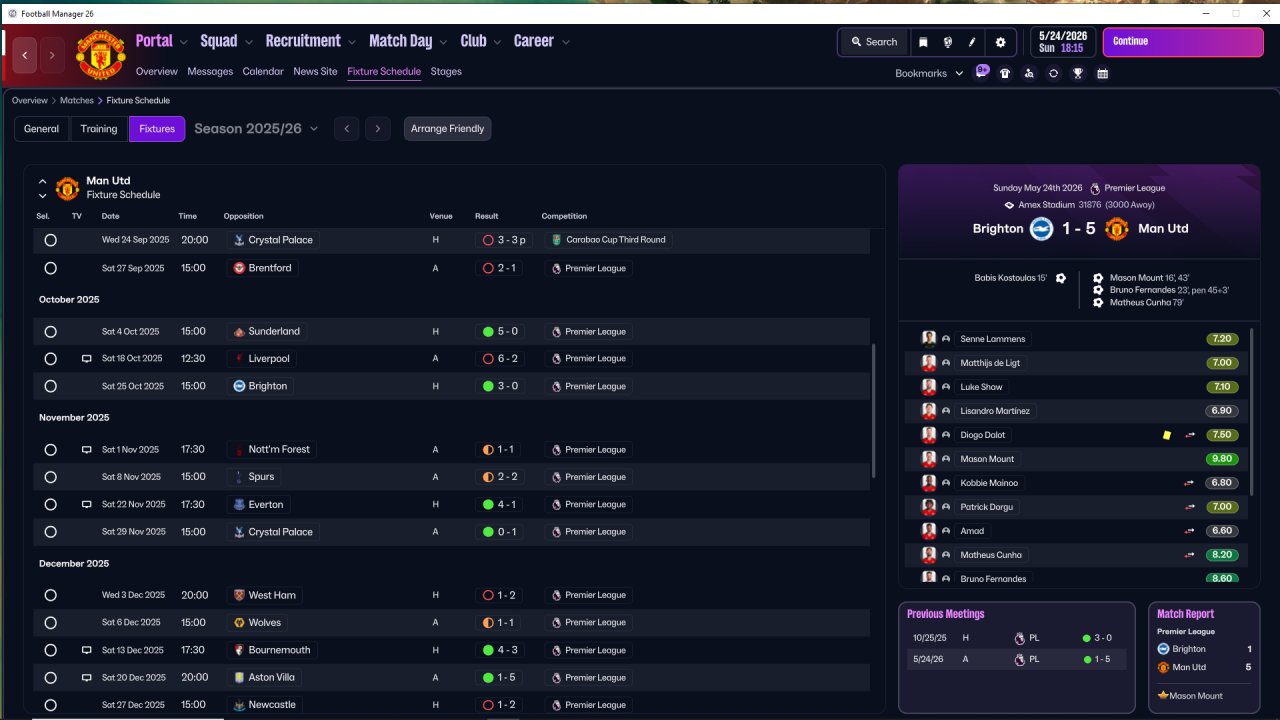The image size is (1280, 720).
Task: Select the Spurs fixture radio button
Action: (x=50, y=477)
